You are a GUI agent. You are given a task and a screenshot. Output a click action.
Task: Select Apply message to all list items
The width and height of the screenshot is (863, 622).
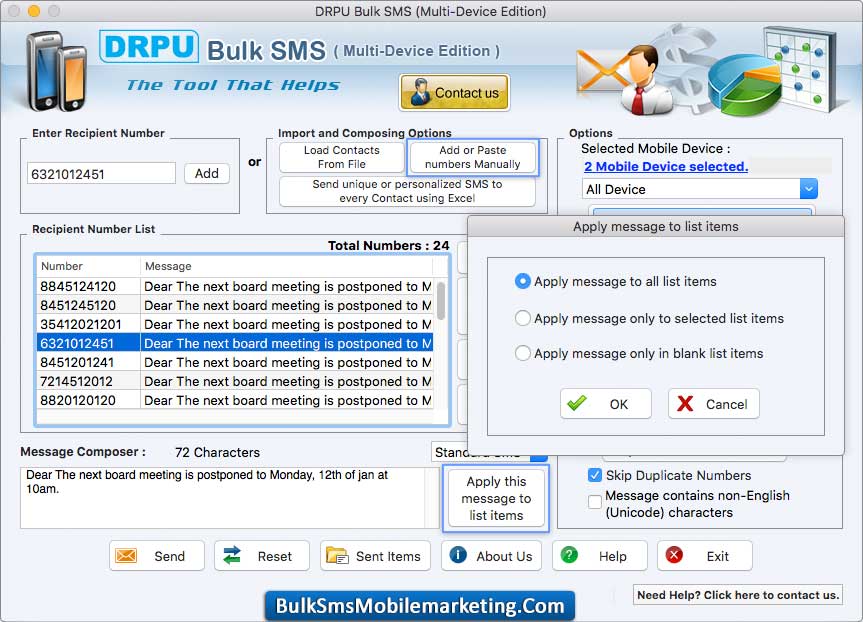[x=522, y=281]
